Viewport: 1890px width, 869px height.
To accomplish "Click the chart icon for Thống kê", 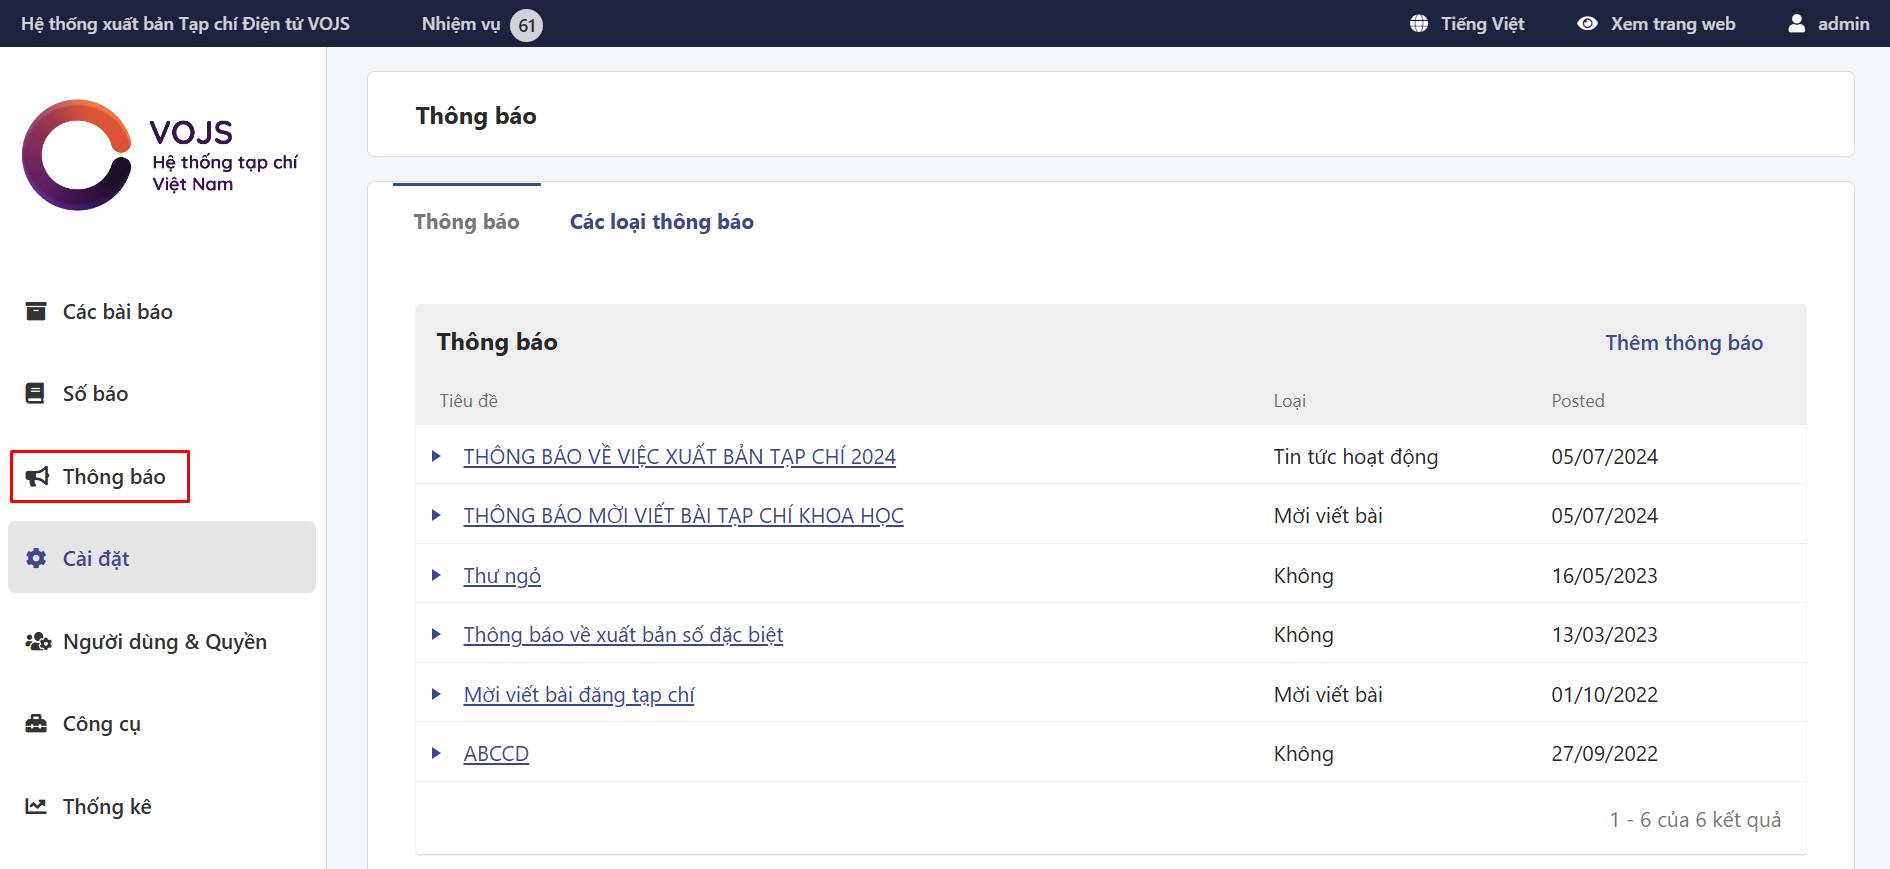I will click(x=36, y=806).
